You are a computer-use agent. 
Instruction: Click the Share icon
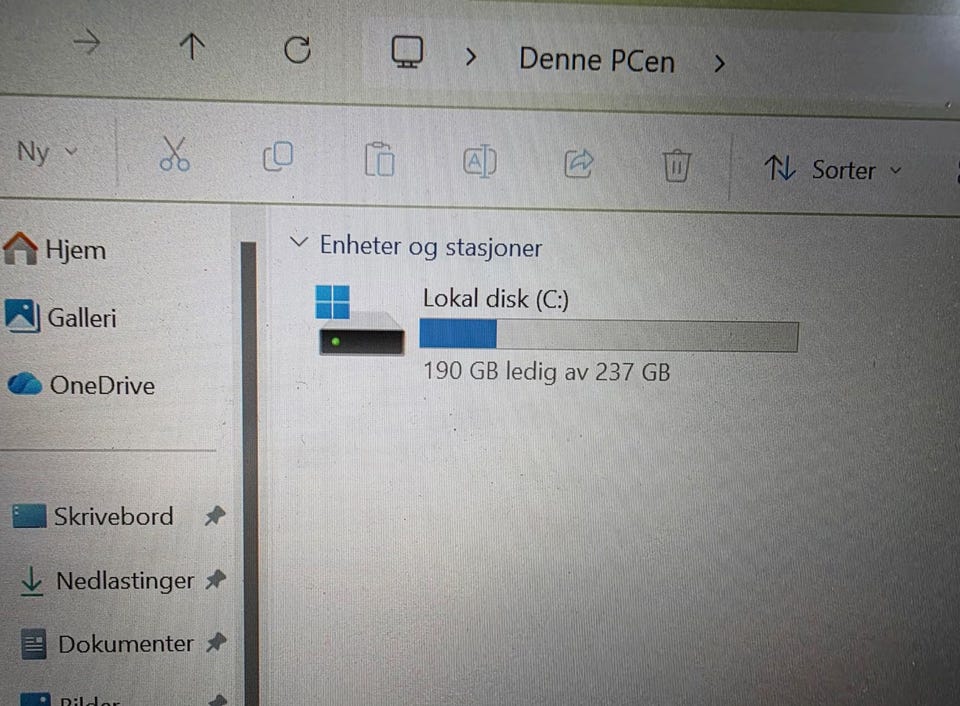tap(579, 163)
